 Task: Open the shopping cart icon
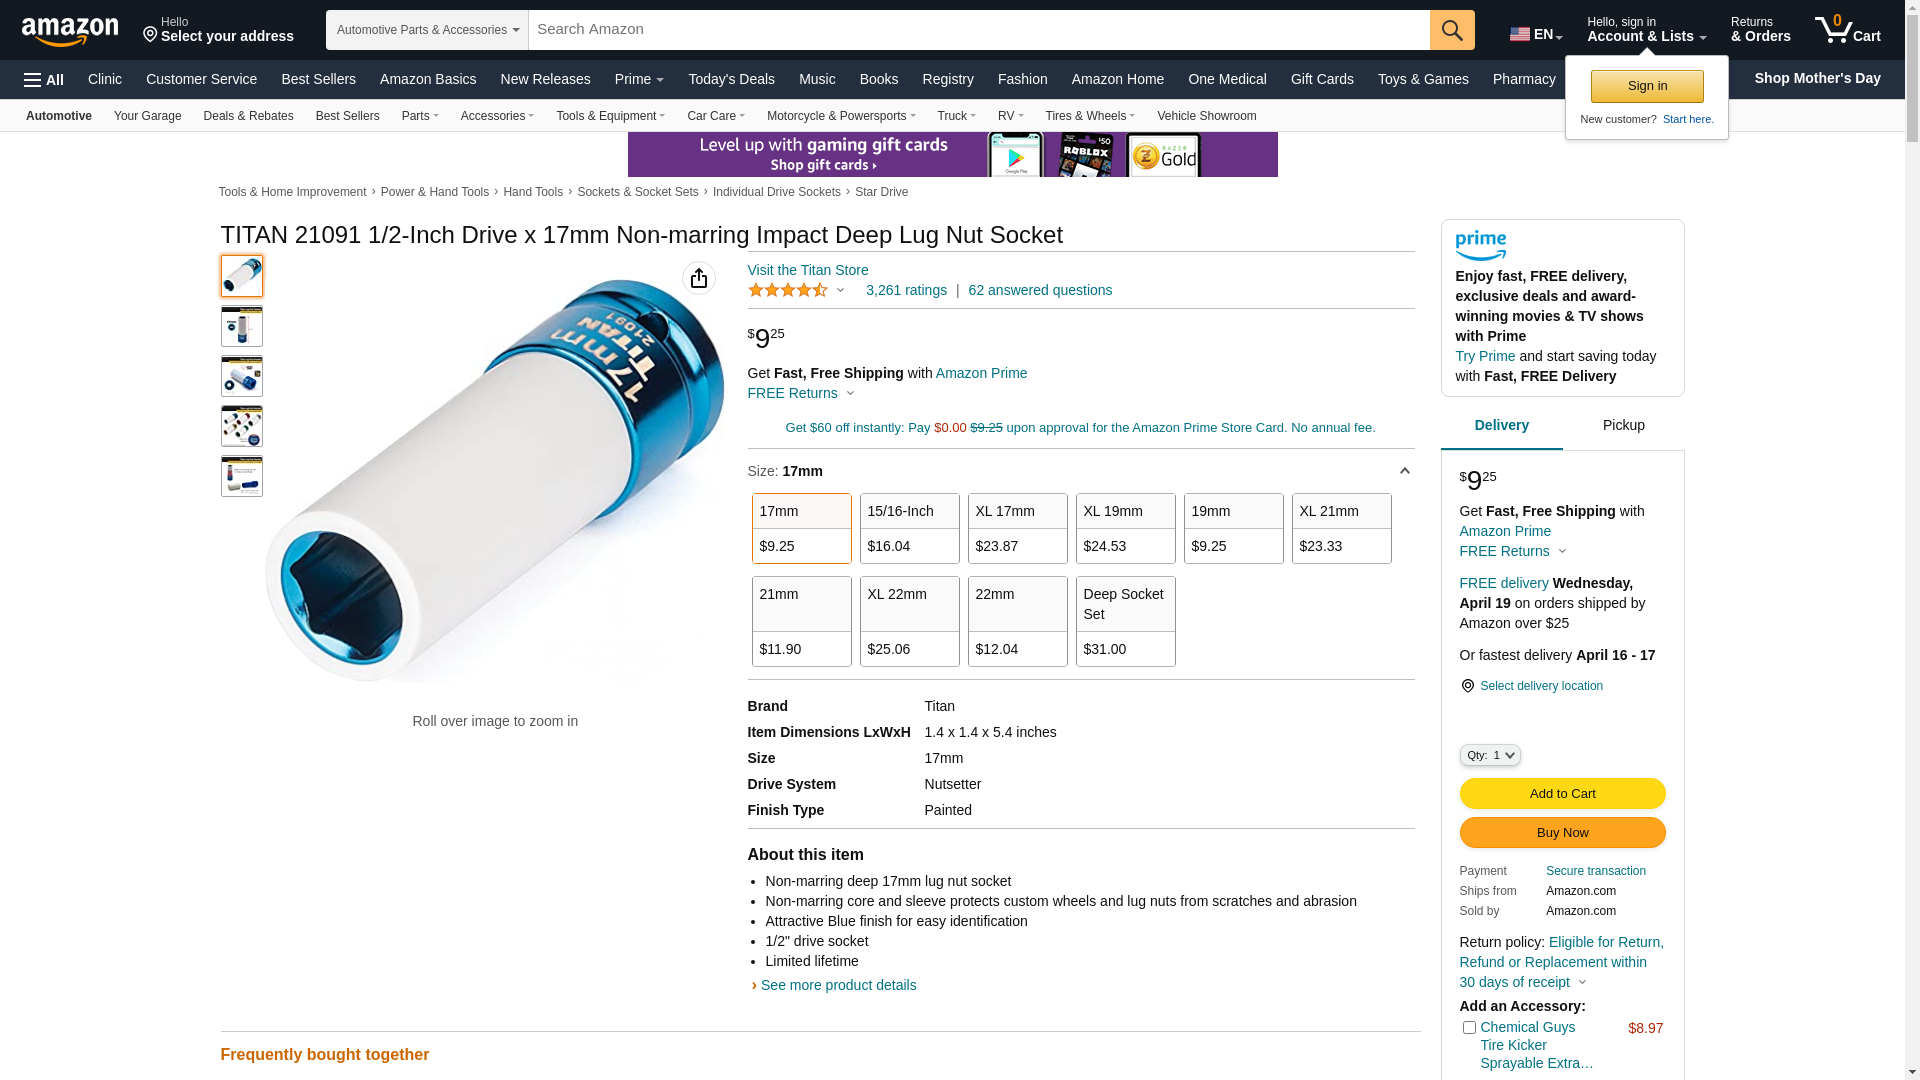click(1847, 30)
